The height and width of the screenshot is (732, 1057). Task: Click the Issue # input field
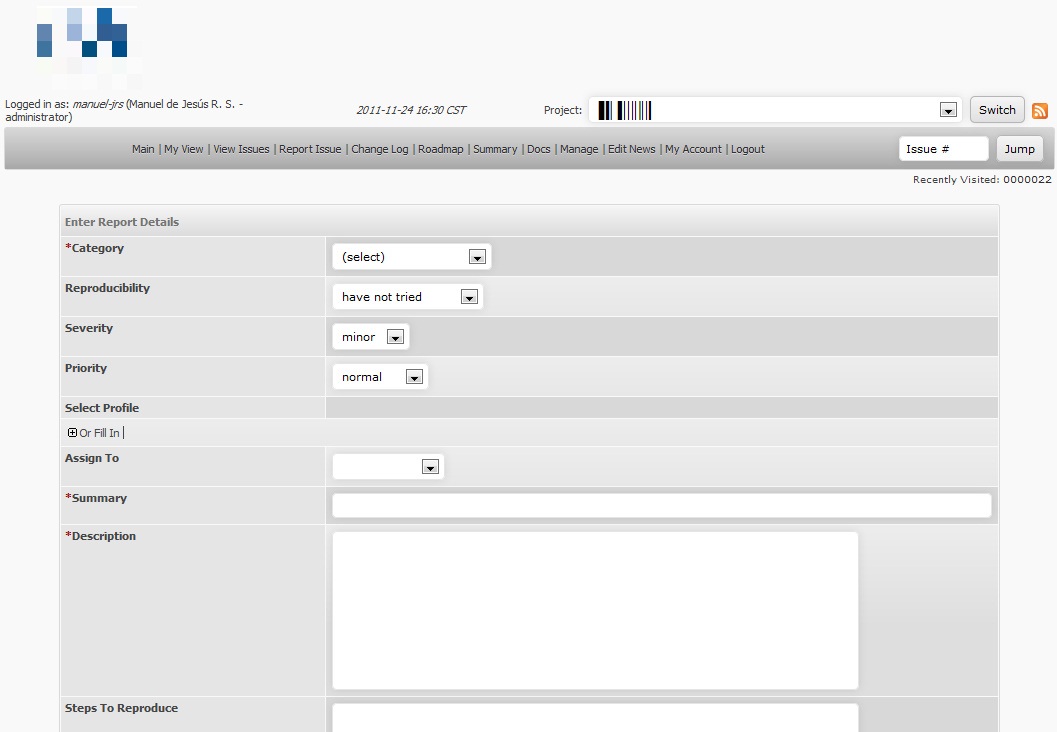[942, 149]
